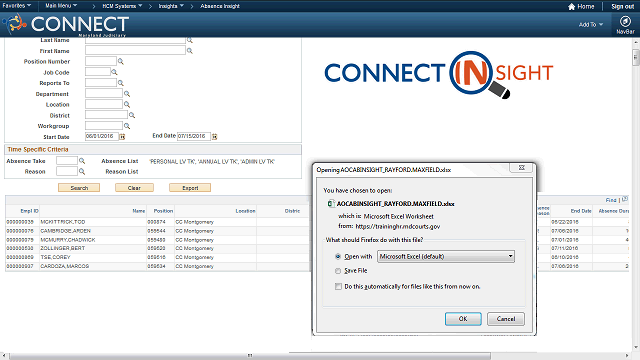Click Sign out link
Image resolution: width=640 pixels, height=360 pixels.
622,6
